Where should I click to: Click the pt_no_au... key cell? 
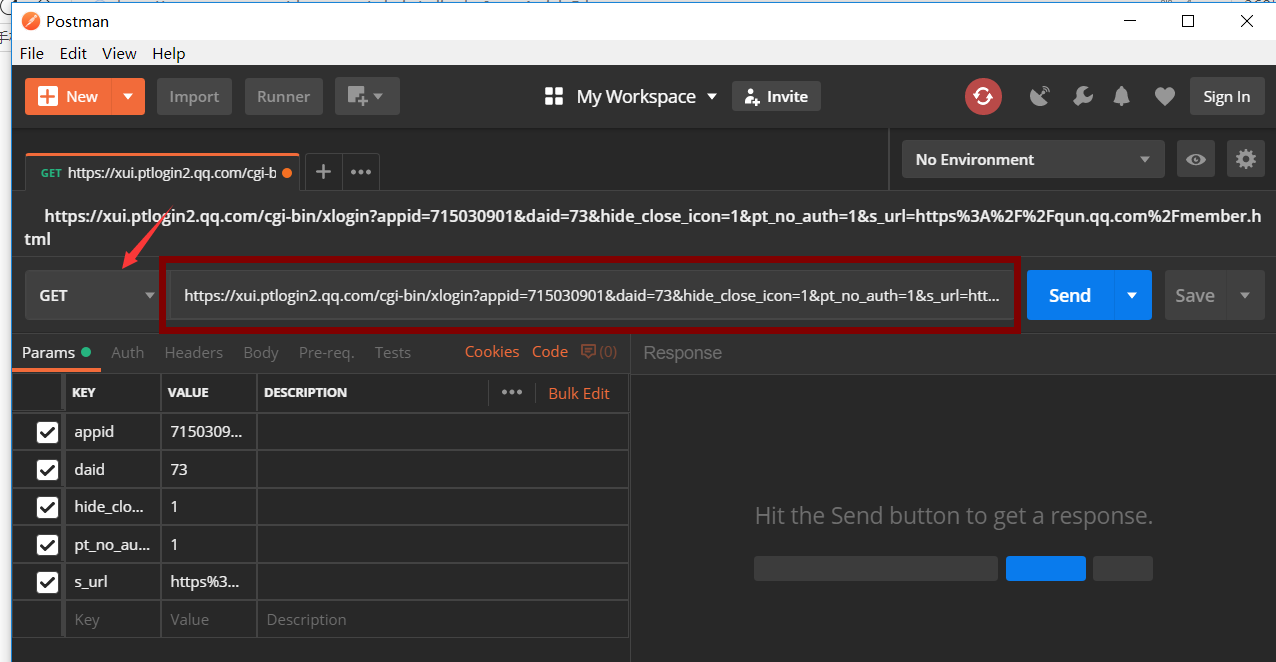(113, 545)
